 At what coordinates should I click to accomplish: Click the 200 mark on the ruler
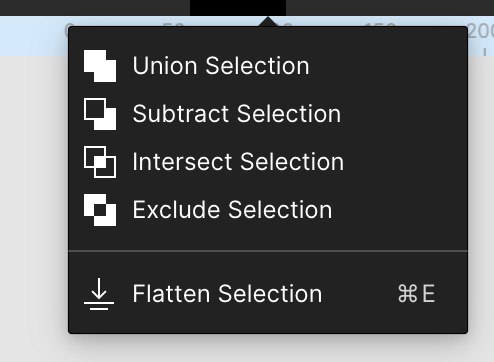tap(481, 31)
